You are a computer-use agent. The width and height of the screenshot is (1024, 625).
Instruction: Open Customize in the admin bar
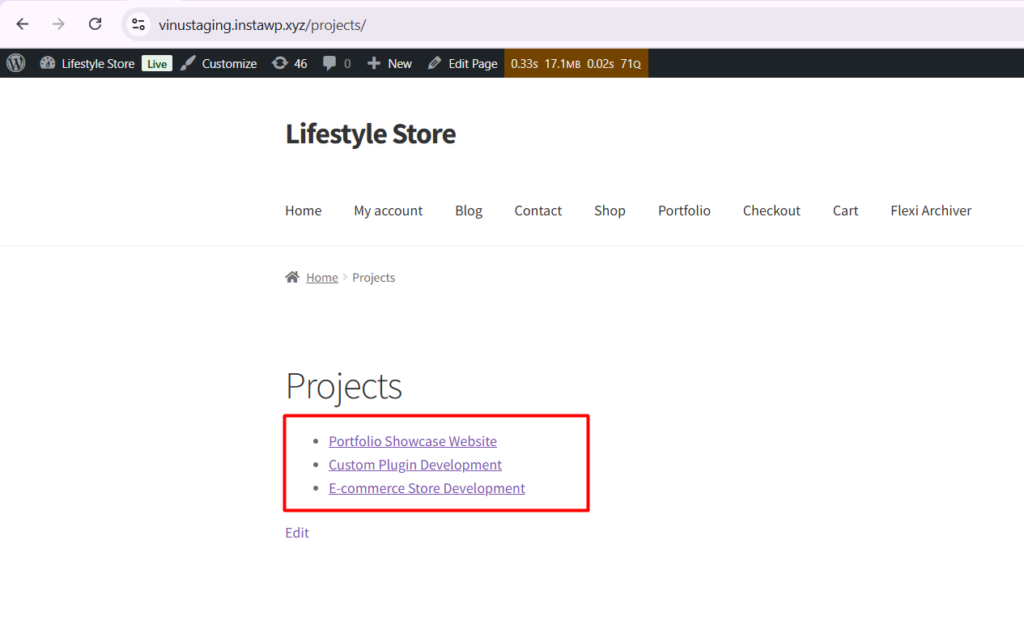tap(219, 63)
